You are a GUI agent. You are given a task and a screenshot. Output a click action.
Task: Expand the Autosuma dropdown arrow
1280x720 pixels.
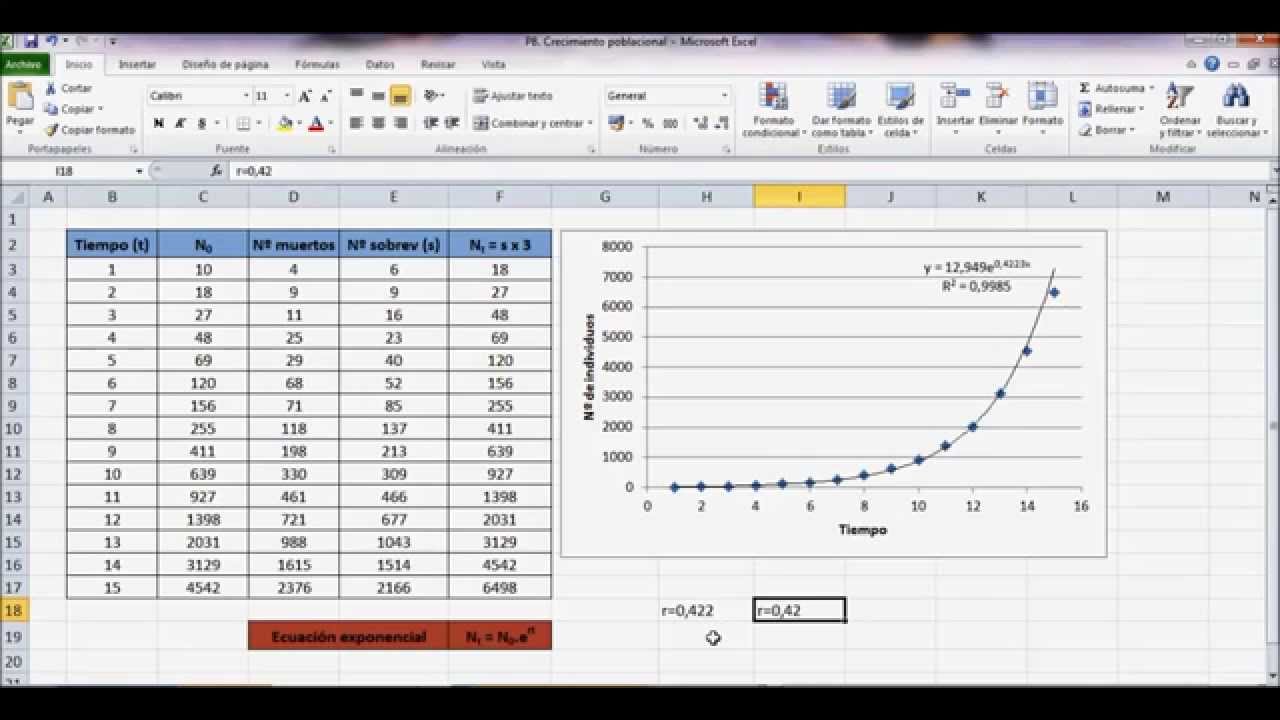1151,88
